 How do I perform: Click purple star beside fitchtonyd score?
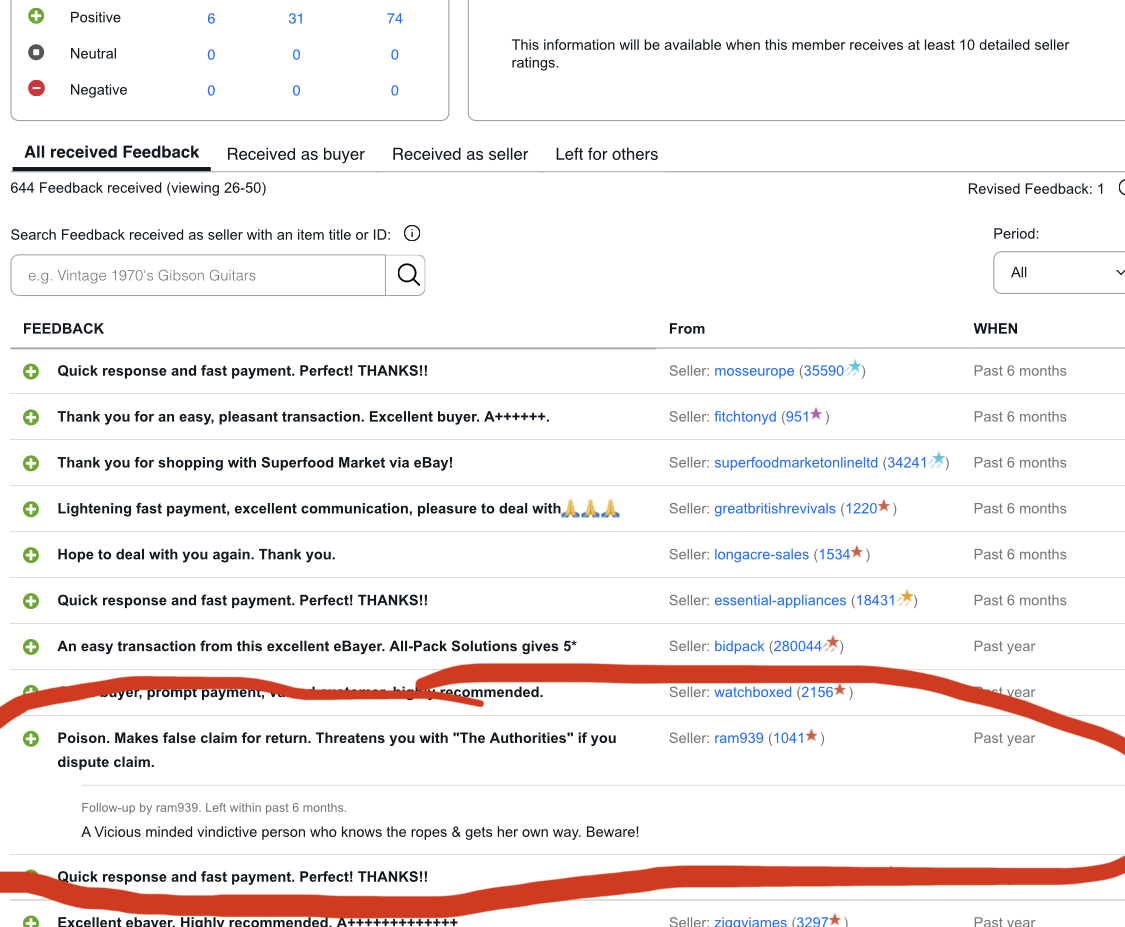(x=816, y=415)
